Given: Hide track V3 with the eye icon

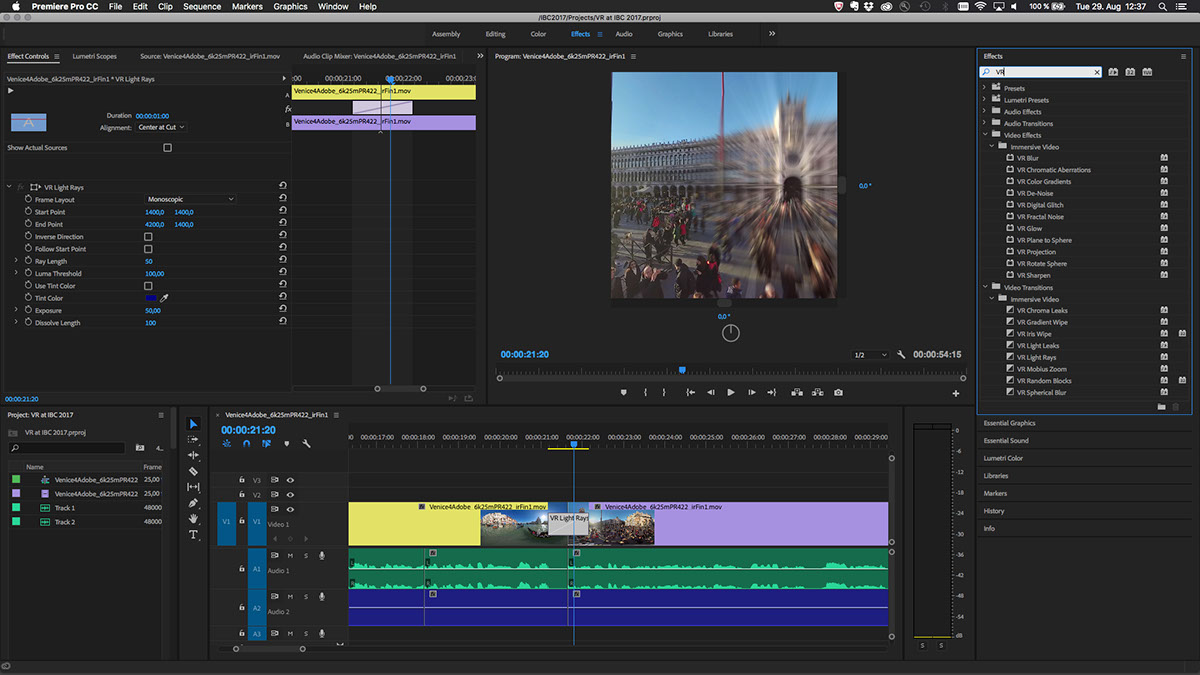Looking at the screenshot, I should point(290,480).
